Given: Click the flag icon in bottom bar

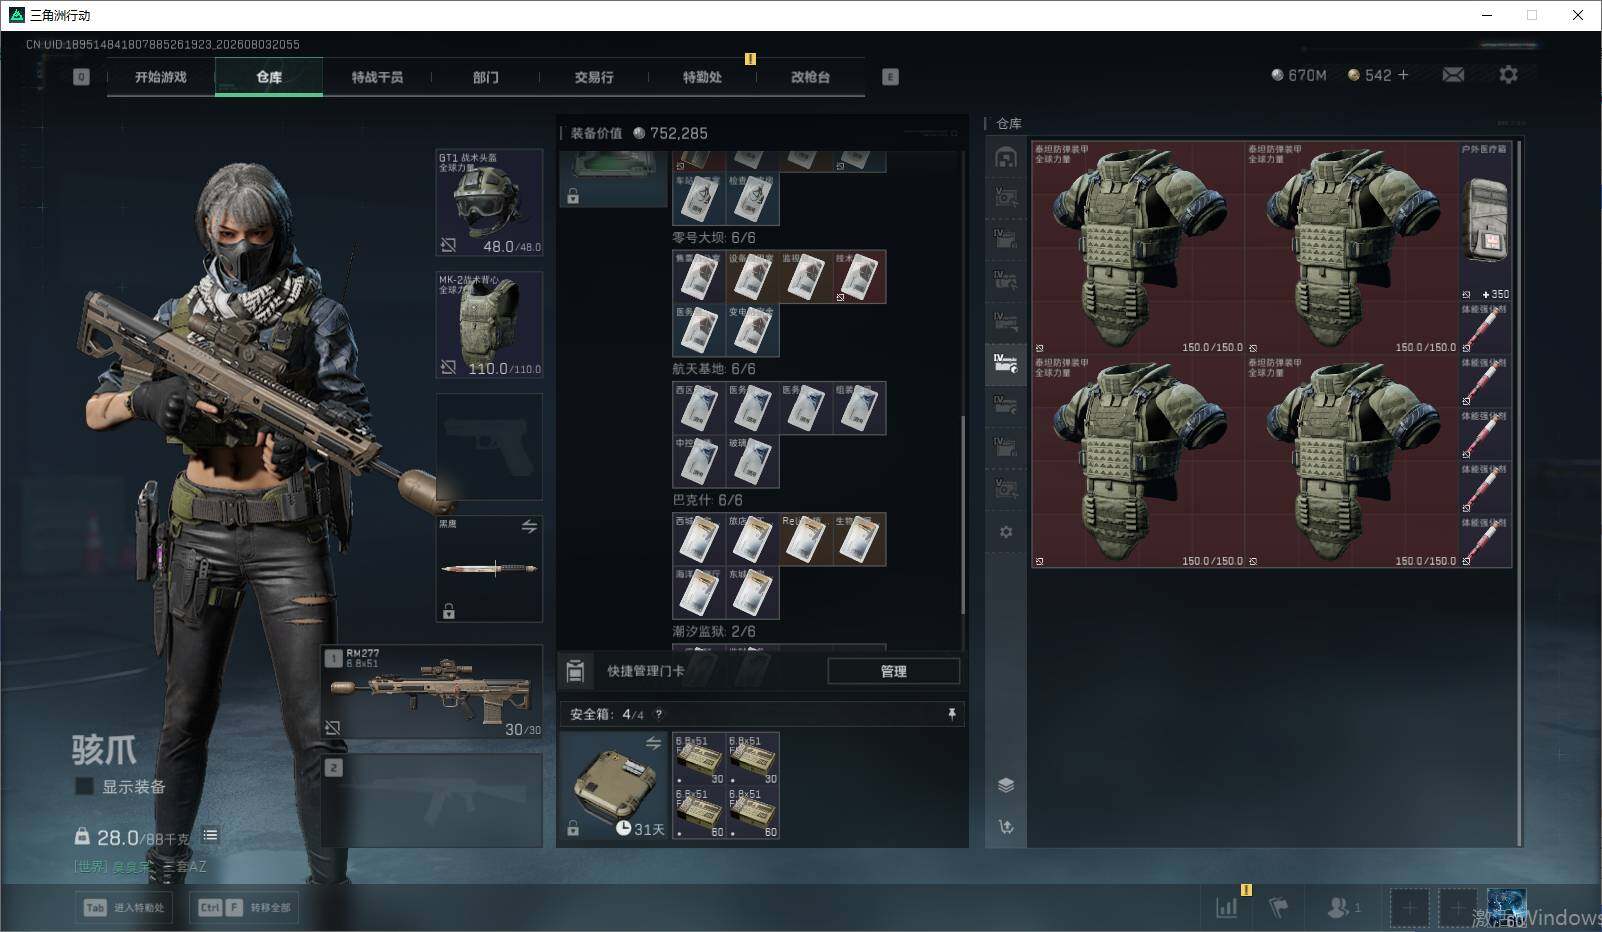Looking at the screenshot, I should [1278, 907].
